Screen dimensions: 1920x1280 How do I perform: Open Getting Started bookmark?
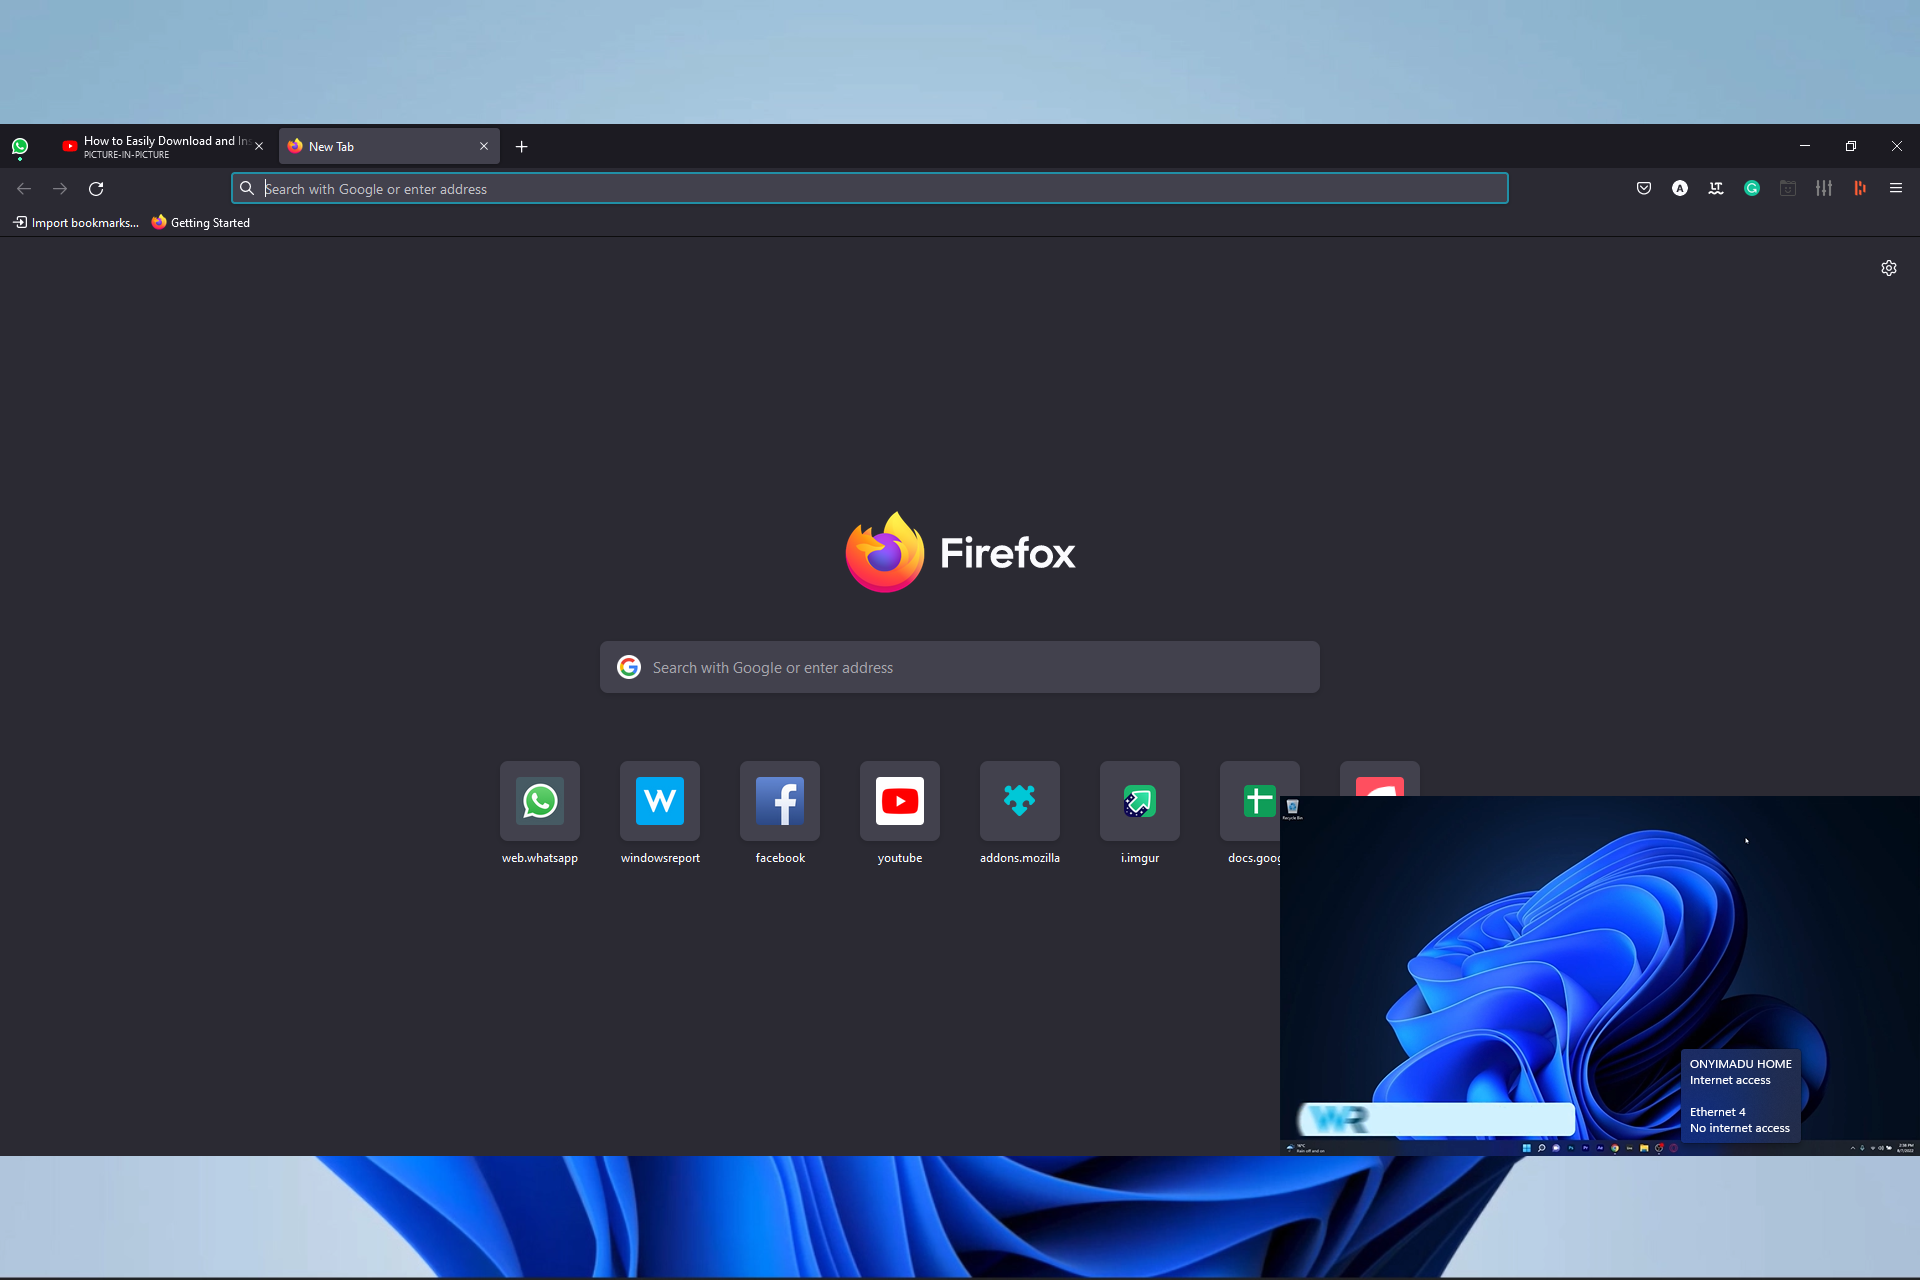click(201, 223)
